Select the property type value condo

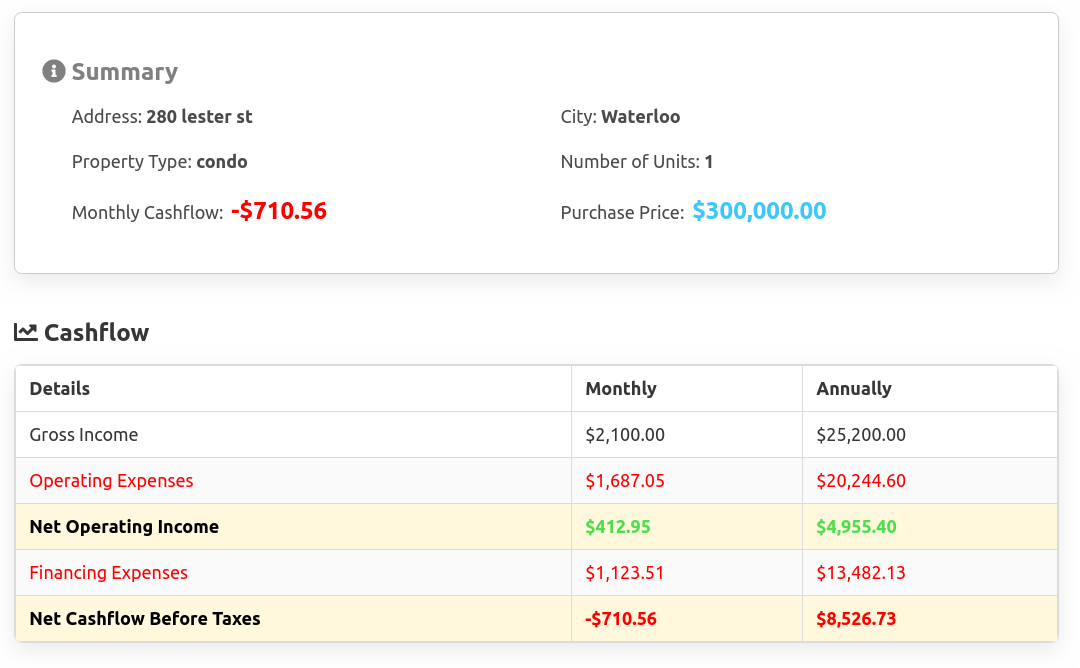click(x=221, y=162)
